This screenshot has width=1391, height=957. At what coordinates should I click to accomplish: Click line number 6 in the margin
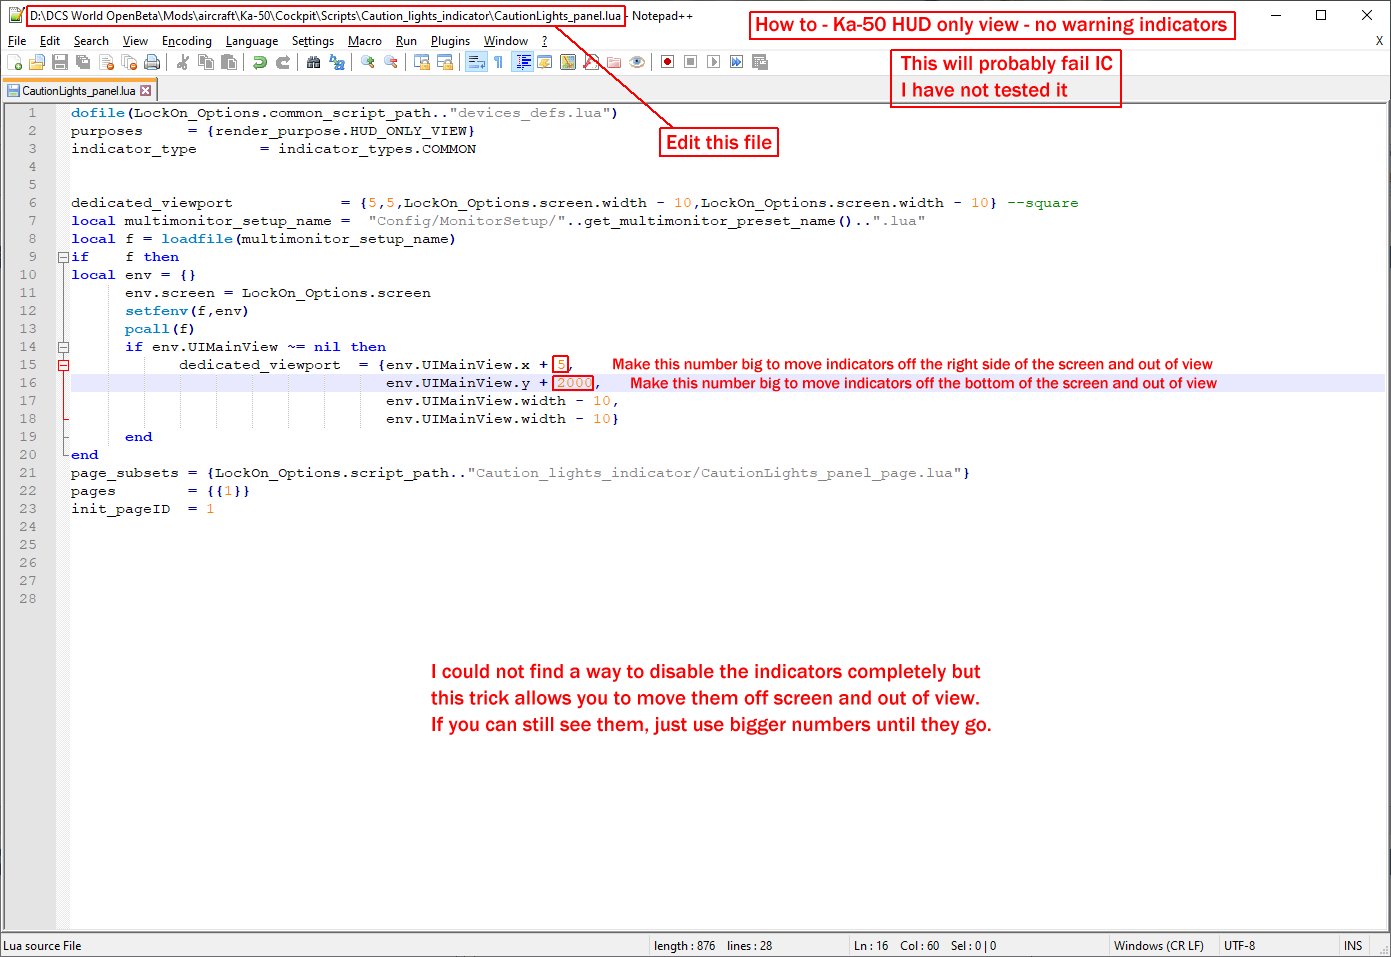32,203
